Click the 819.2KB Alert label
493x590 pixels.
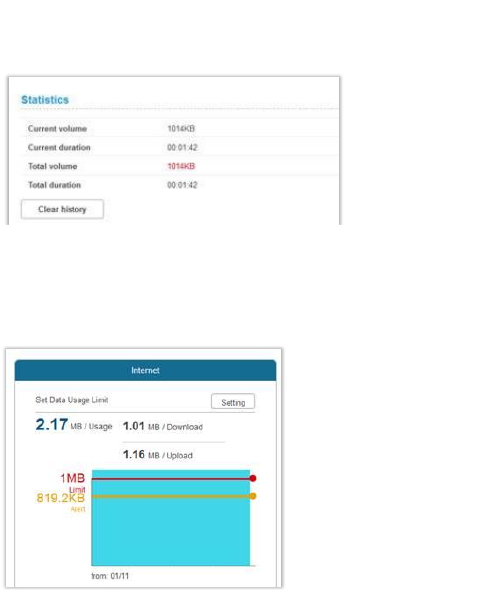61,502
